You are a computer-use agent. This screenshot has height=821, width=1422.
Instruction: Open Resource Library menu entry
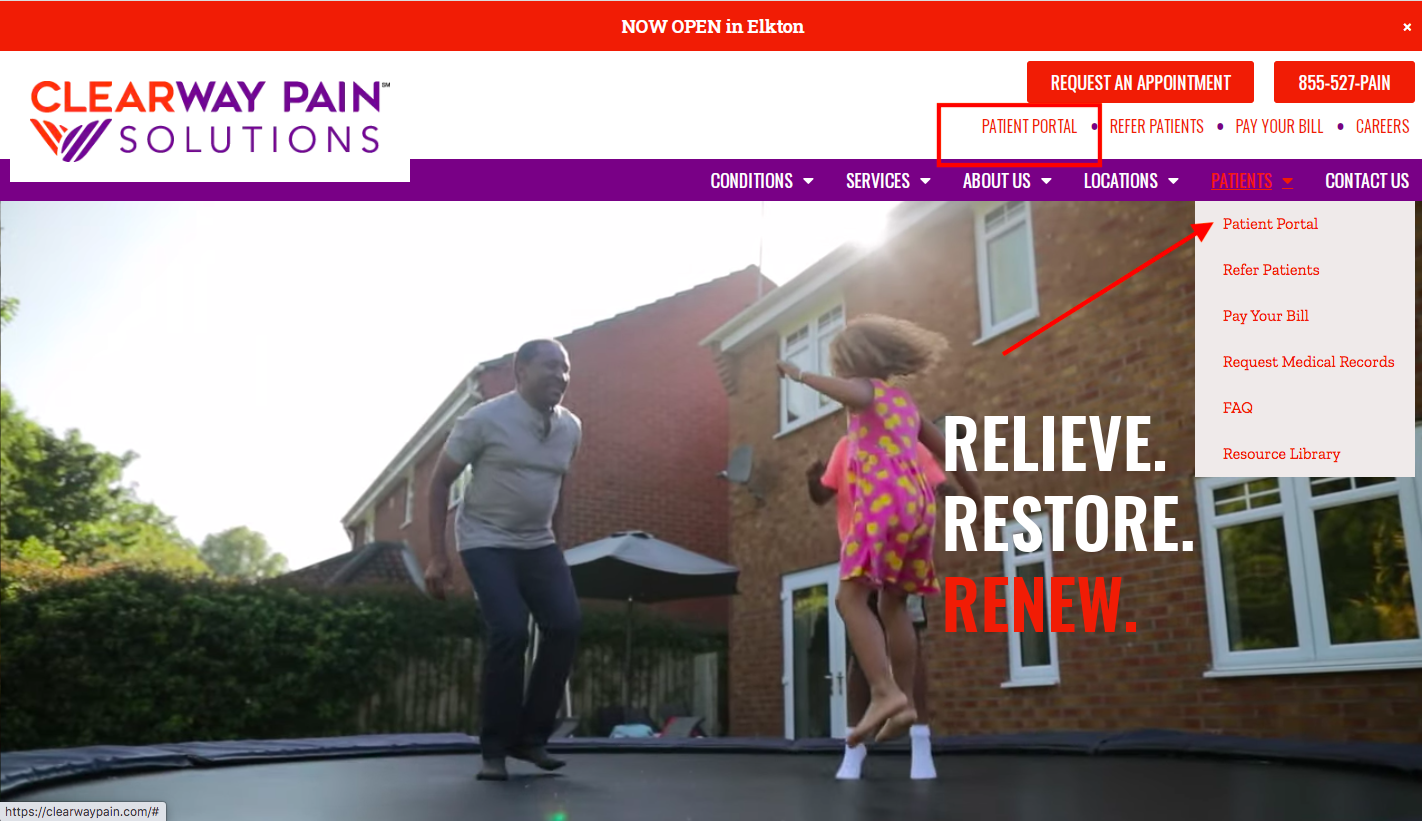[x=1281, y=454]
